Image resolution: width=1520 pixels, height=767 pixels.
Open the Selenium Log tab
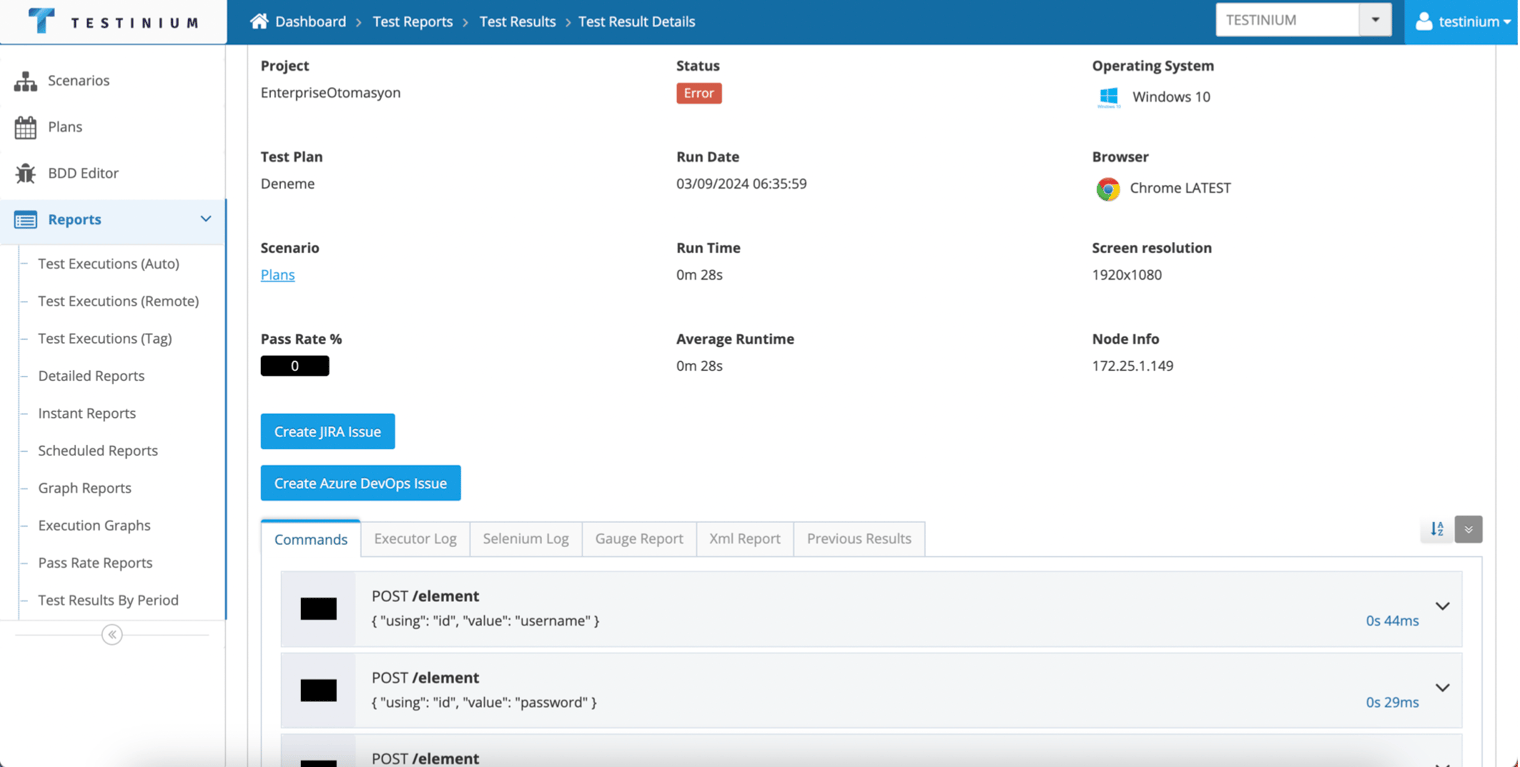tap(526, 538)
